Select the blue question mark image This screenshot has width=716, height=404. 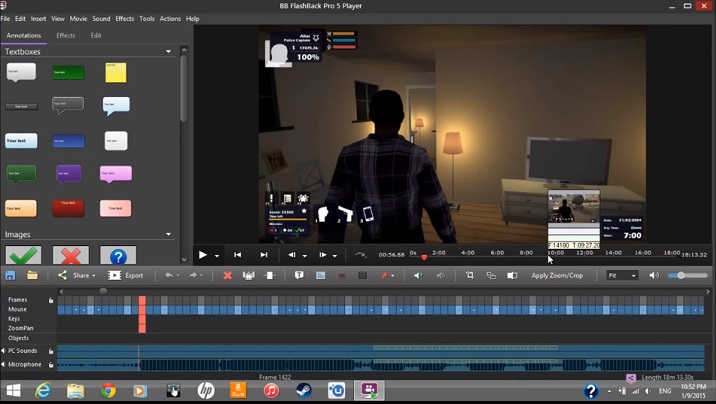pos(118,255)
